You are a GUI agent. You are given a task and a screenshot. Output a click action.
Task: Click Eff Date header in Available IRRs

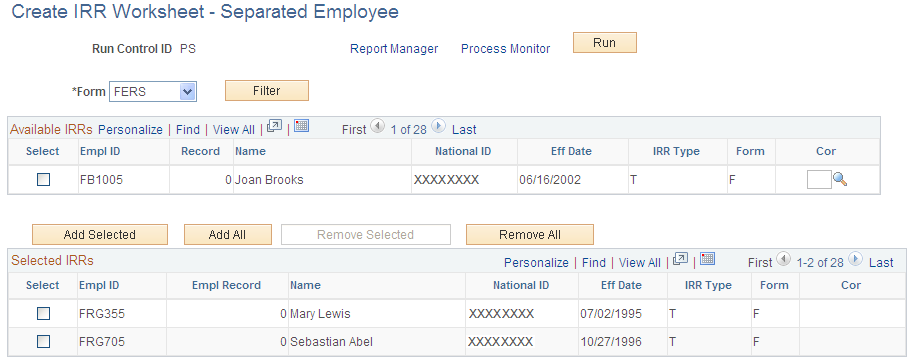point(571,151)
